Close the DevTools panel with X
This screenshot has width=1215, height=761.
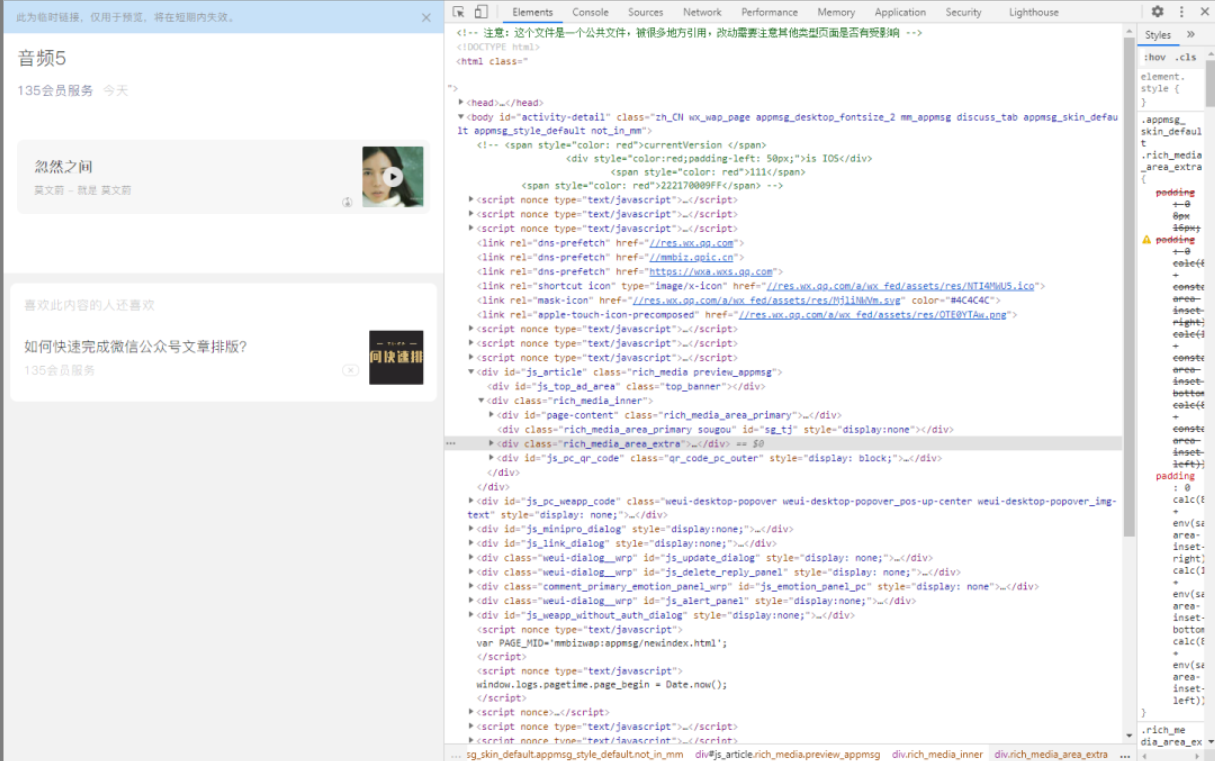pyautogui.click(x=1203, y=12)
